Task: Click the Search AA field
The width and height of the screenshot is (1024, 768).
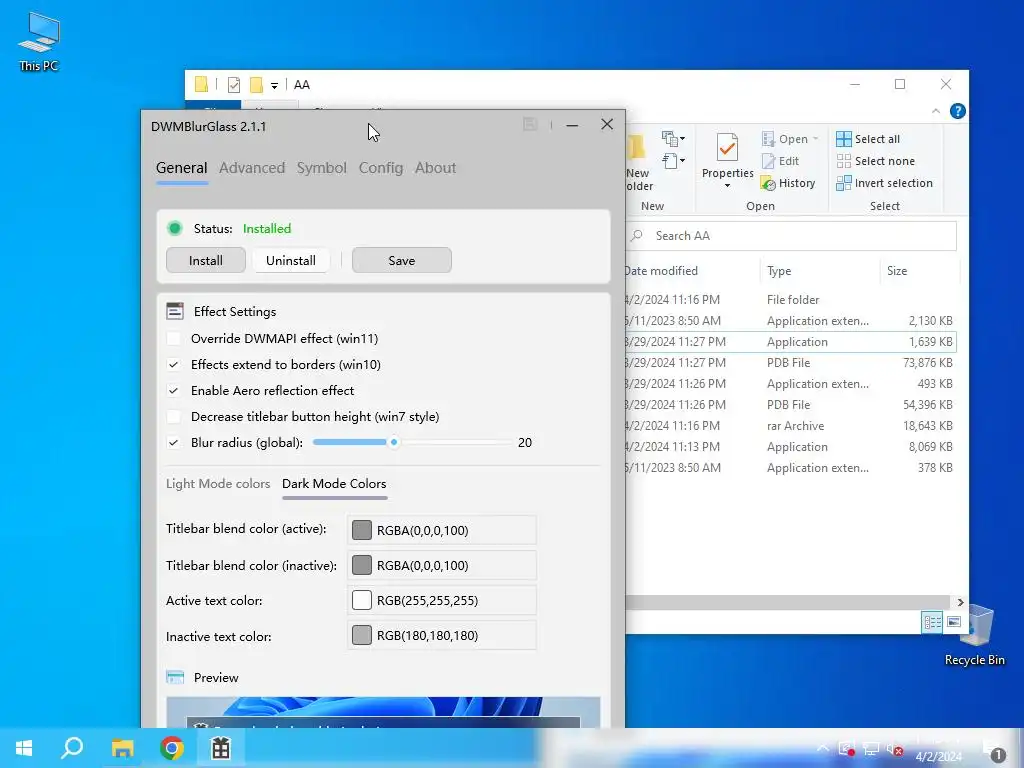Action: pyautogui.click(x=790, y=236)
